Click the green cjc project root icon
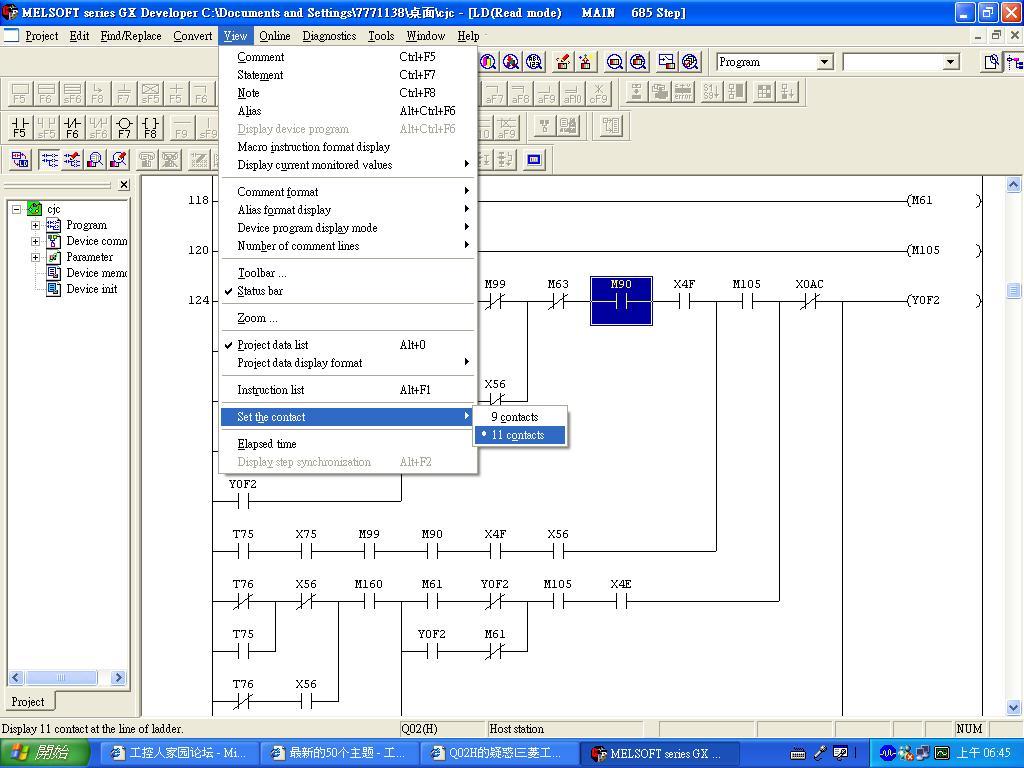Screen dimensions: 1024x768 [35, 209]
